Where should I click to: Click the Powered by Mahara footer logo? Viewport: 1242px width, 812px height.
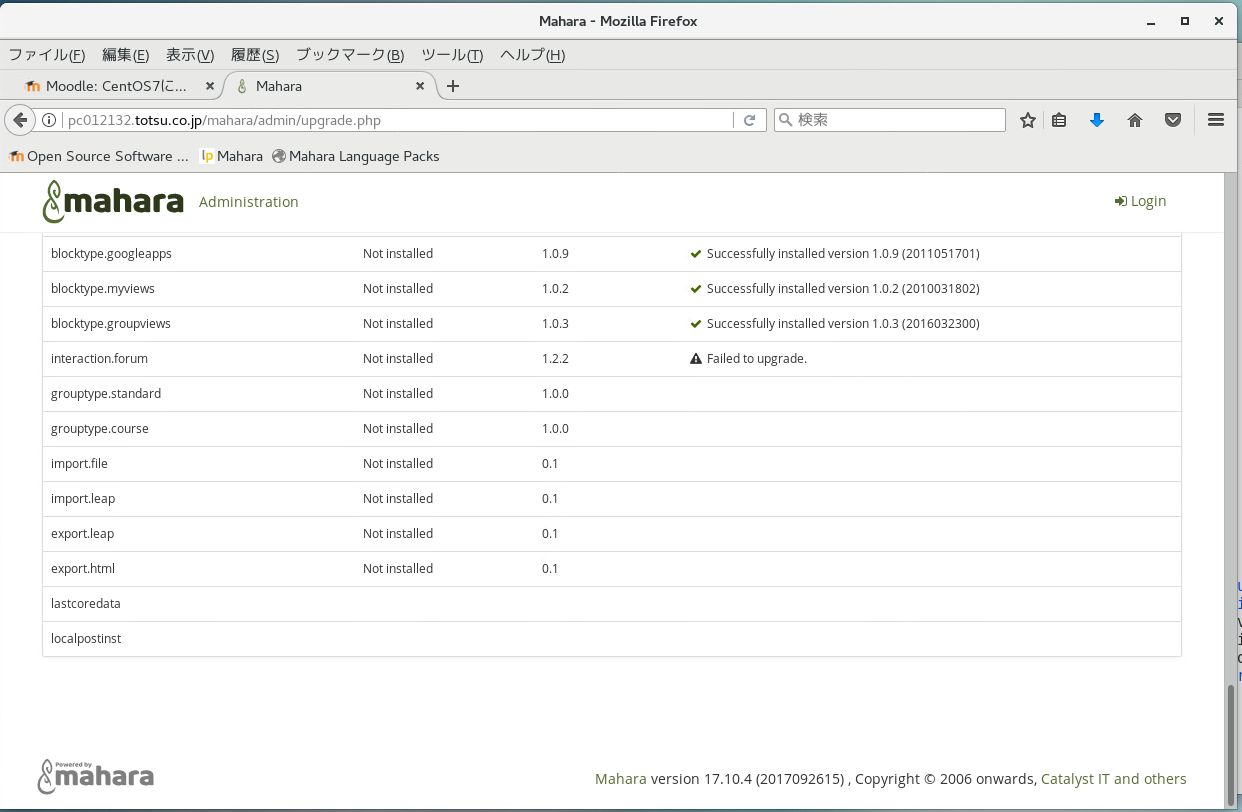pos(96,776)
